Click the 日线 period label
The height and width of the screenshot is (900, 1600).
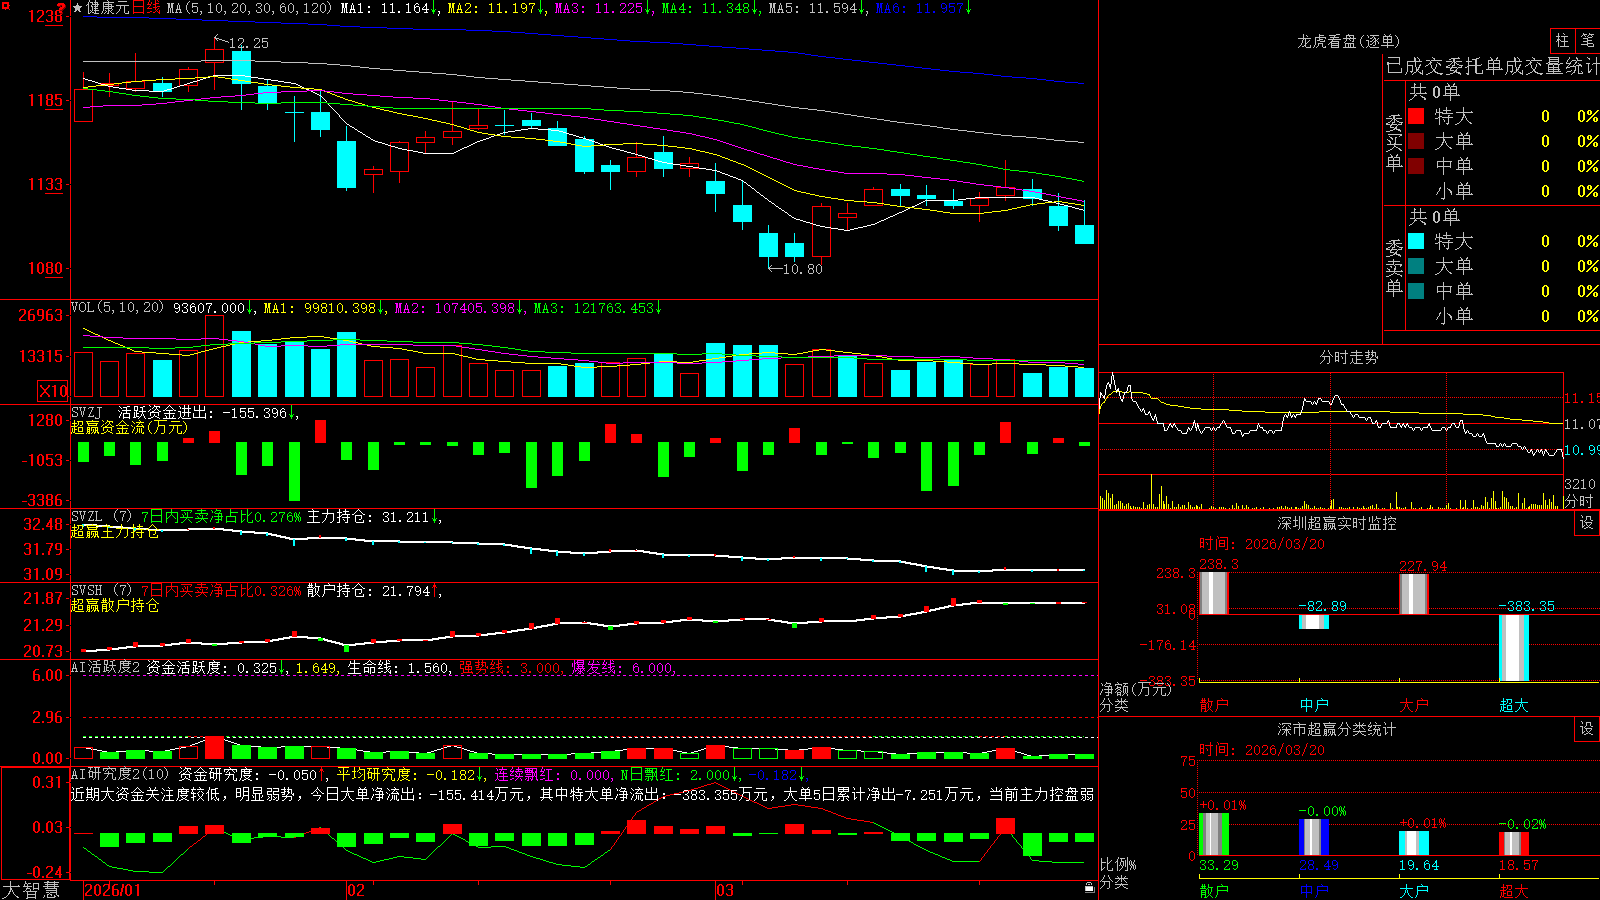(x=146, y=8)
